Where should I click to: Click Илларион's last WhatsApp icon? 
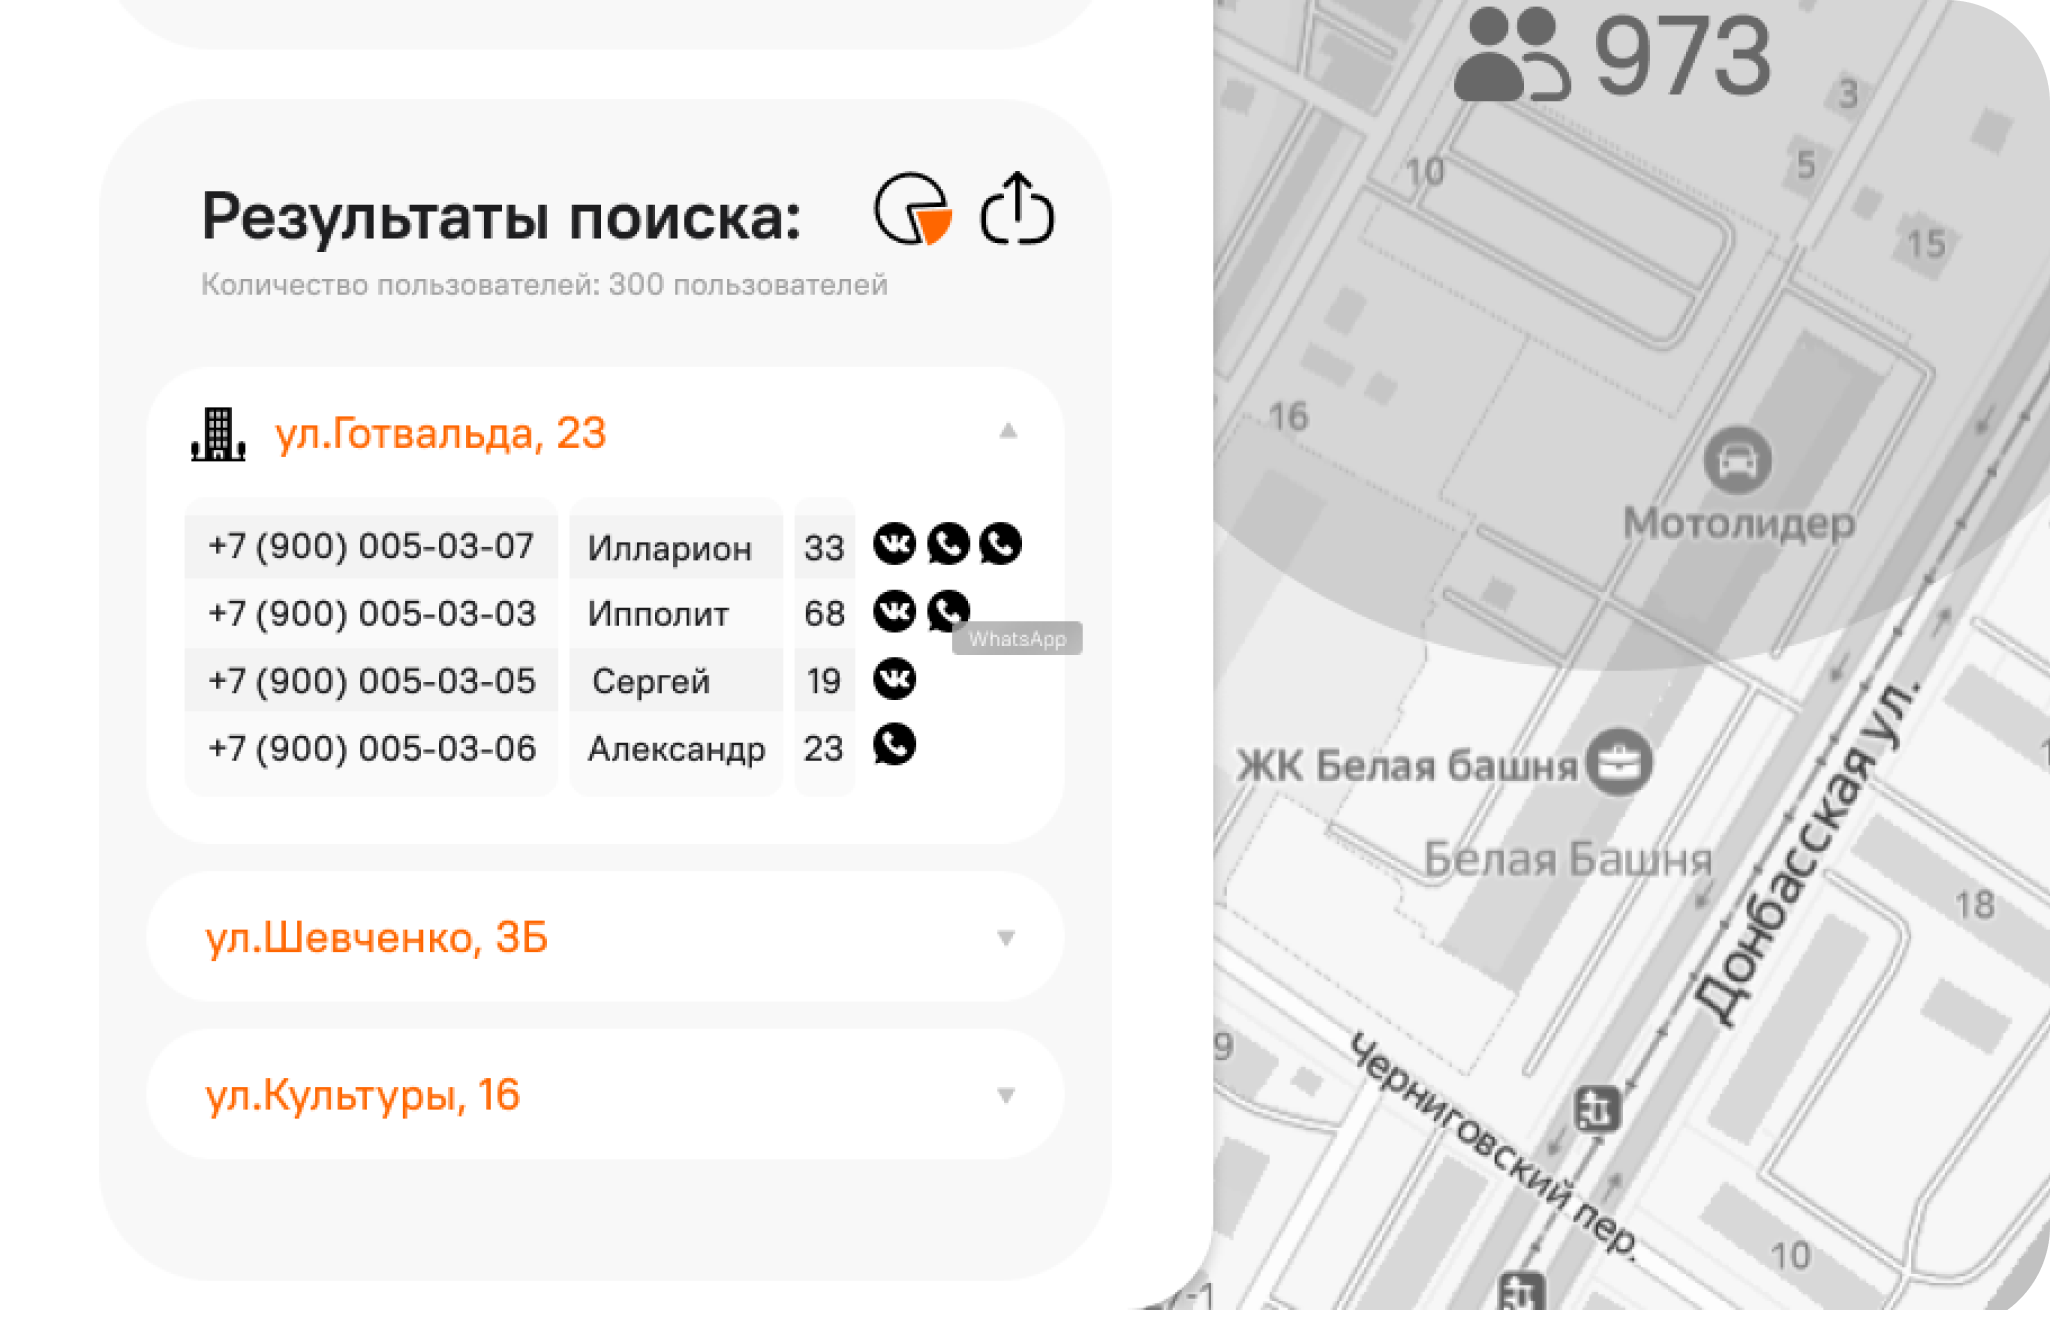coord(1001,544)
